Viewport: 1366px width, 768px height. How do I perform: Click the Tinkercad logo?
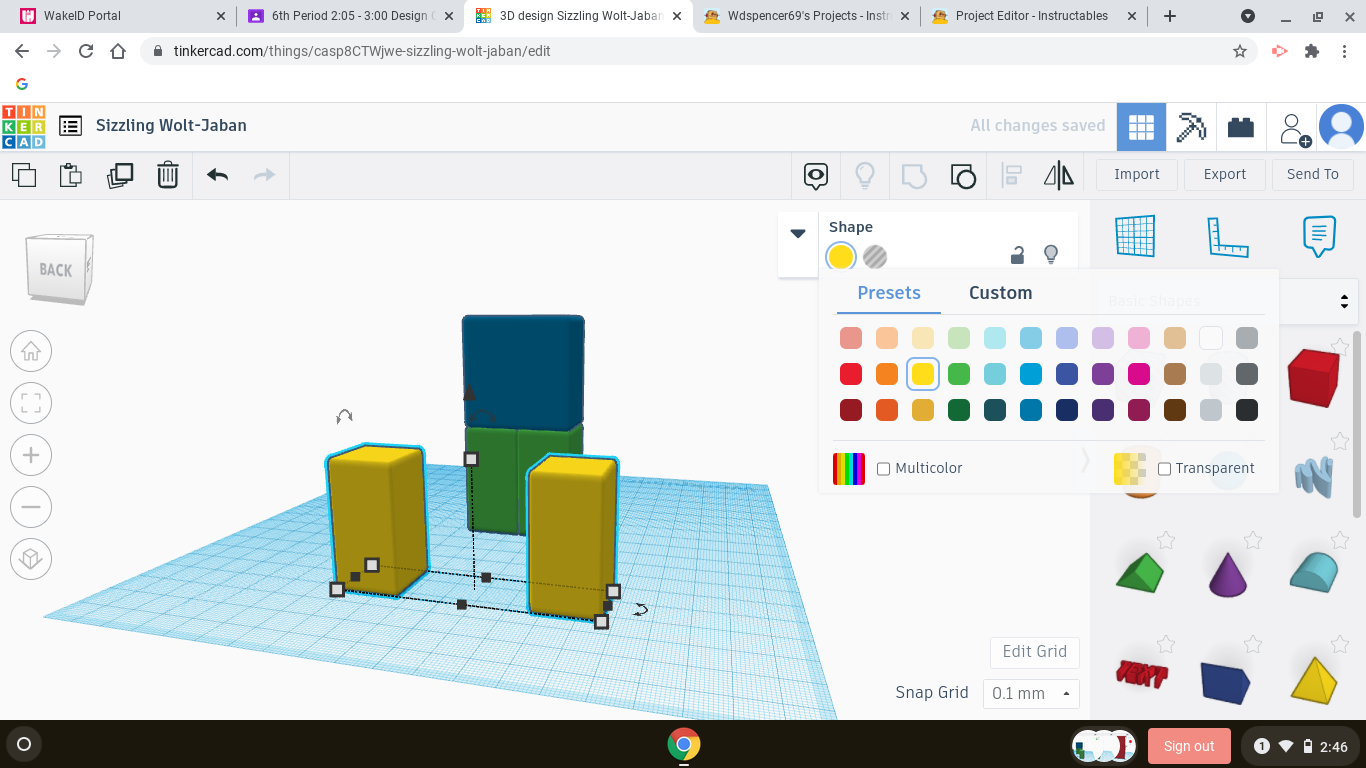pyautogui.click(x=23, y=126)
